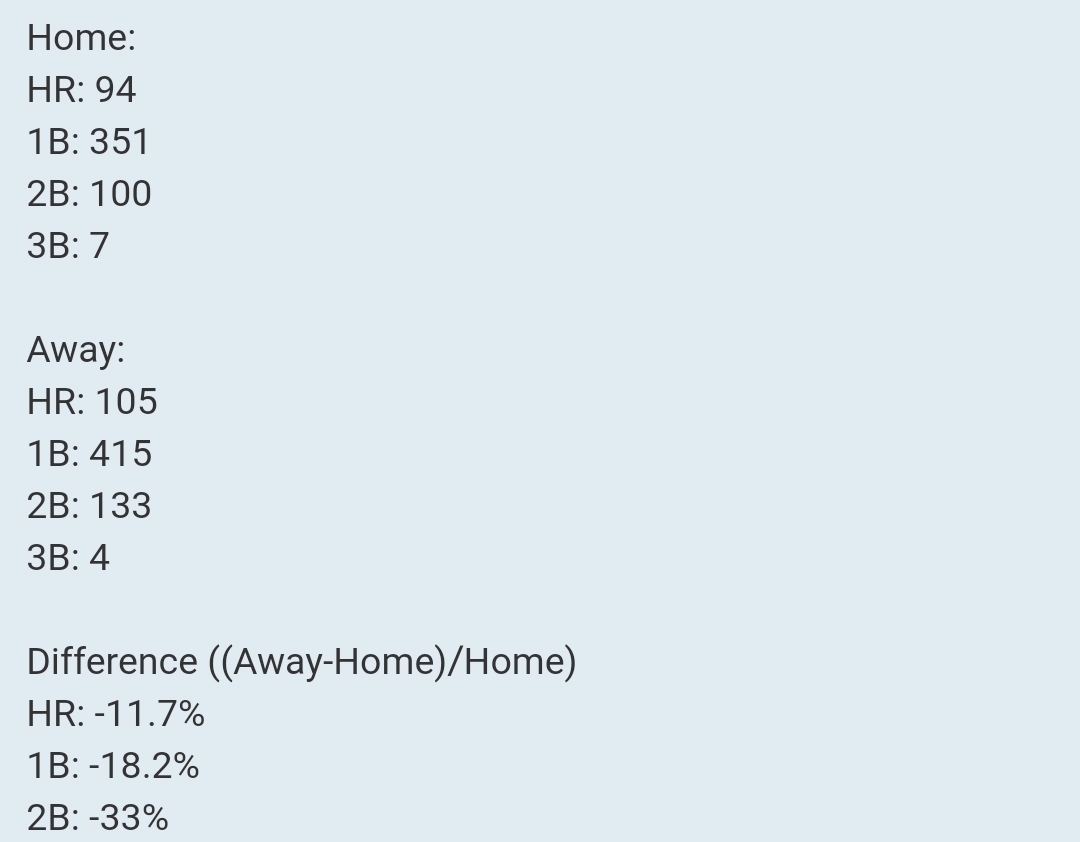Click the "2B:" label under Home
The image size is (1080, 842).
coord(53,194)
